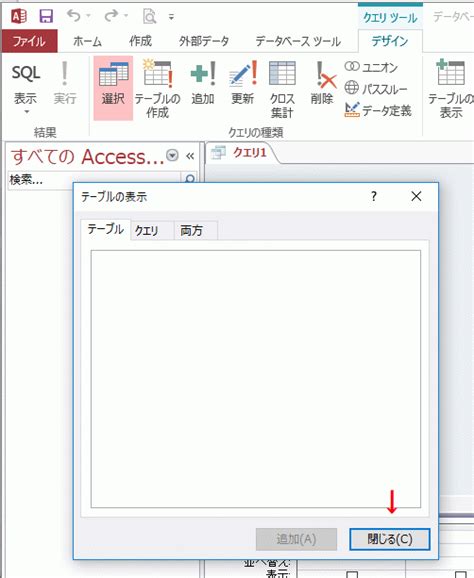
Task: Click the dialog help question mark
Action: click(374, 196)
